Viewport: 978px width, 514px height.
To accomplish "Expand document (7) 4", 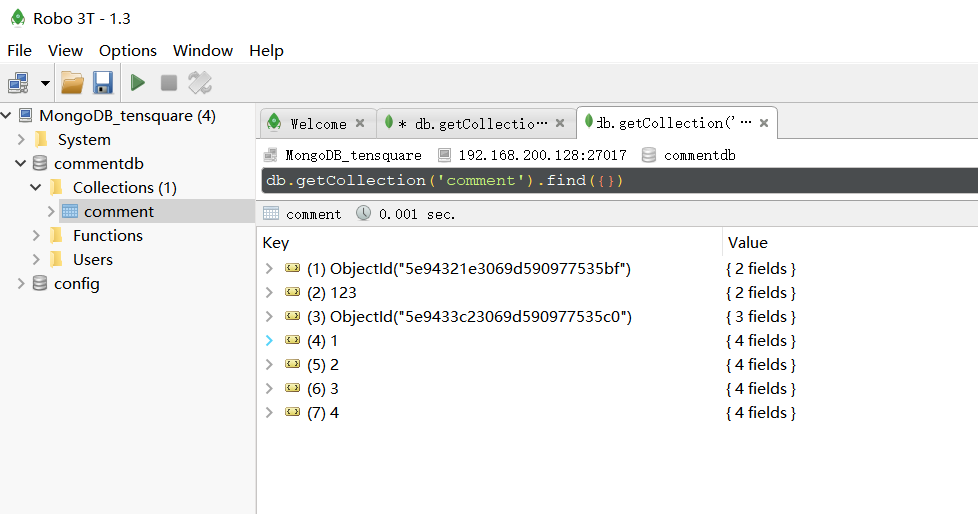I will 269,412.
